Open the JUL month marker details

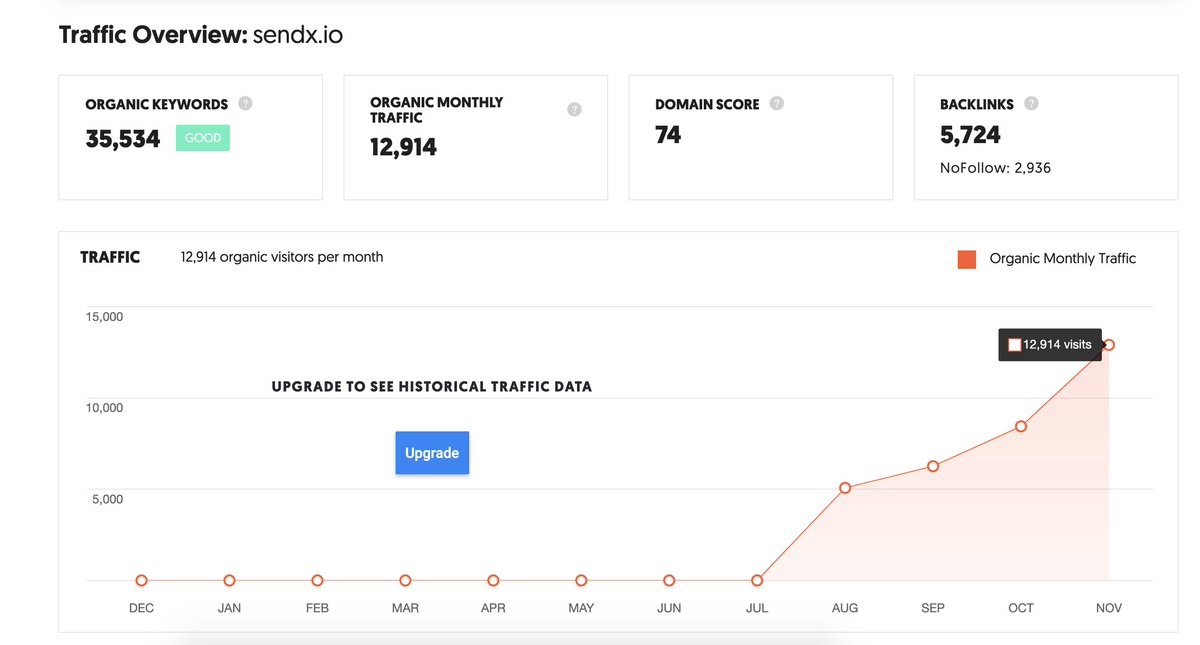[x=757, y=580]
